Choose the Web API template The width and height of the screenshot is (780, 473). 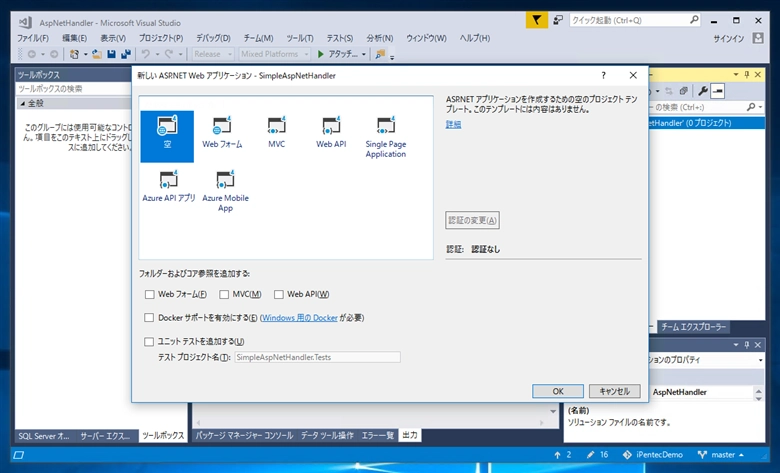[x=331, y=132]
